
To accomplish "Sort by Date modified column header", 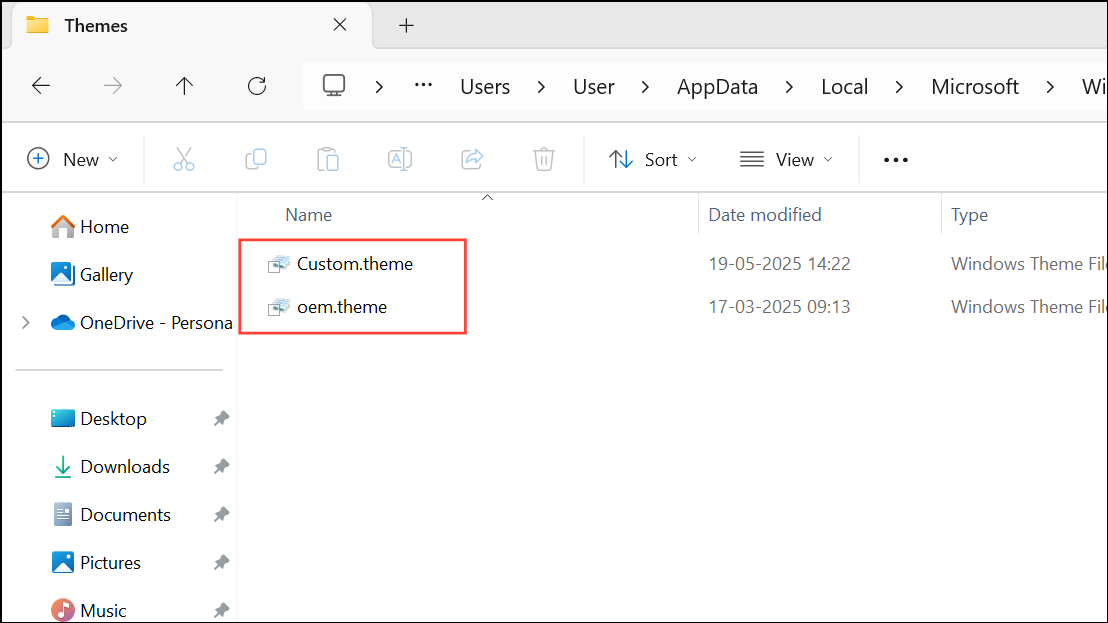I will [x=765, y=215].
